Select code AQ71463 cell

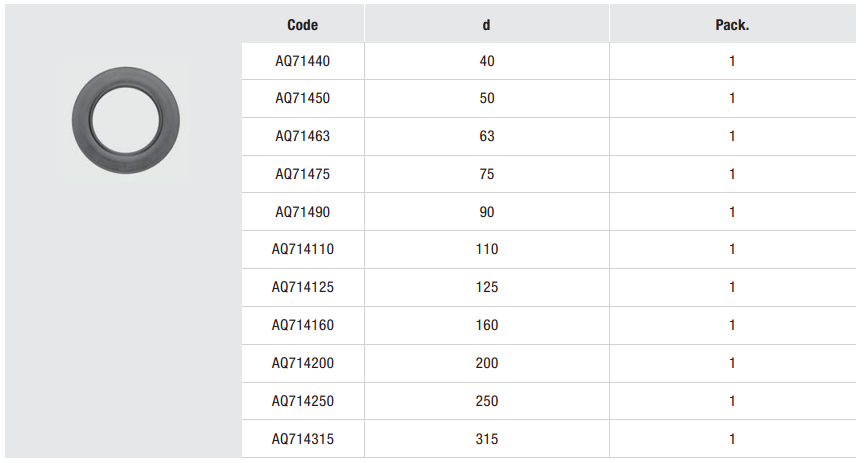pos(302,136)
